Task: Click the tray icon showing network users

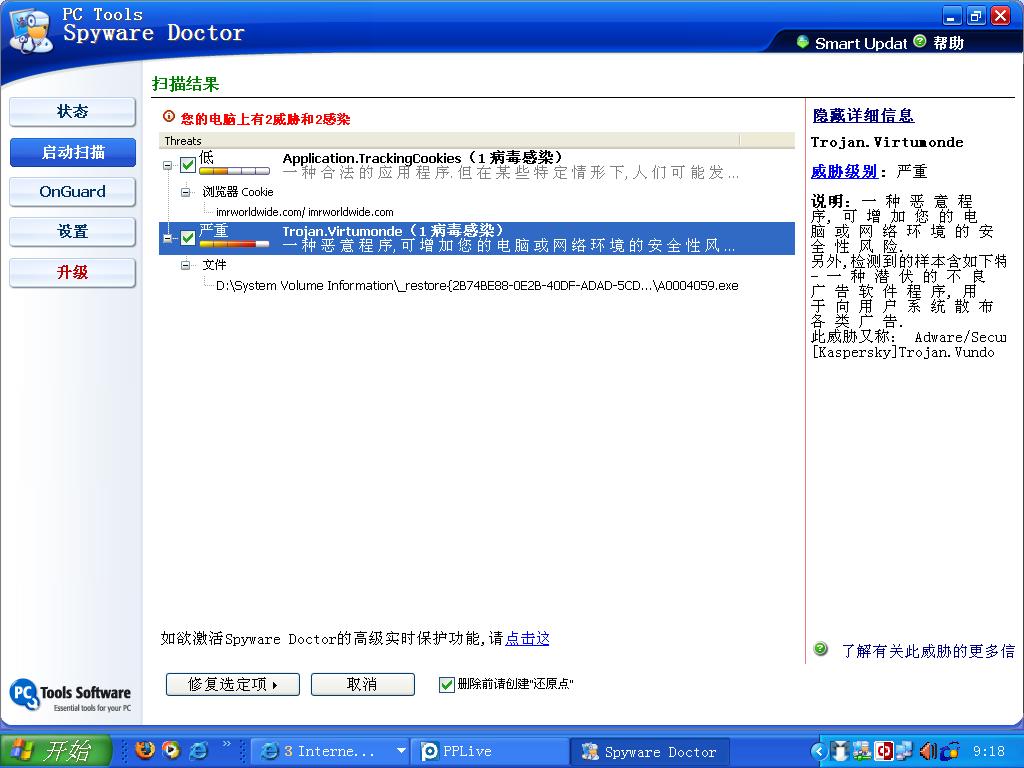Action: click(862, 751)
